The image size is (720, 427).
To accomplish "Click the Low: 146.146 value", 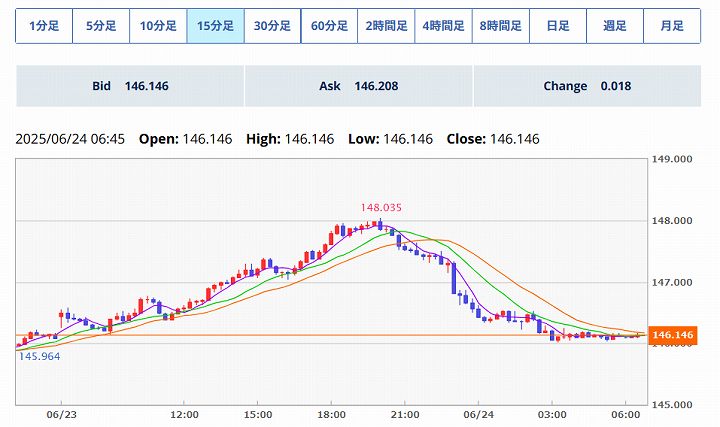I will pos(390,139).
